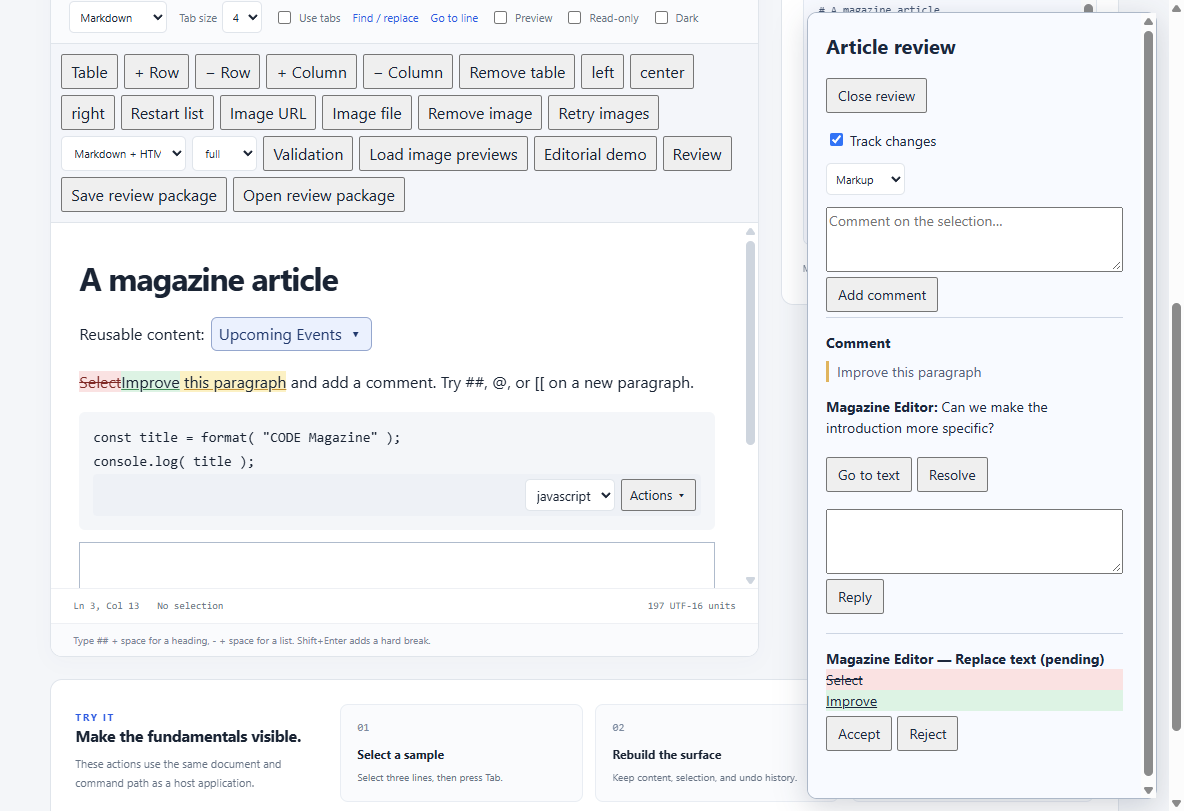Click Load image previews button
Screen dimensions: 1184x811
443,153
